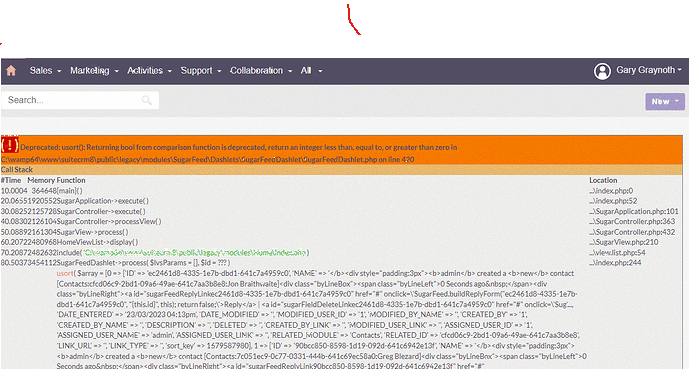Open the All modules menu
689x369 pixels.
point(311,70)
